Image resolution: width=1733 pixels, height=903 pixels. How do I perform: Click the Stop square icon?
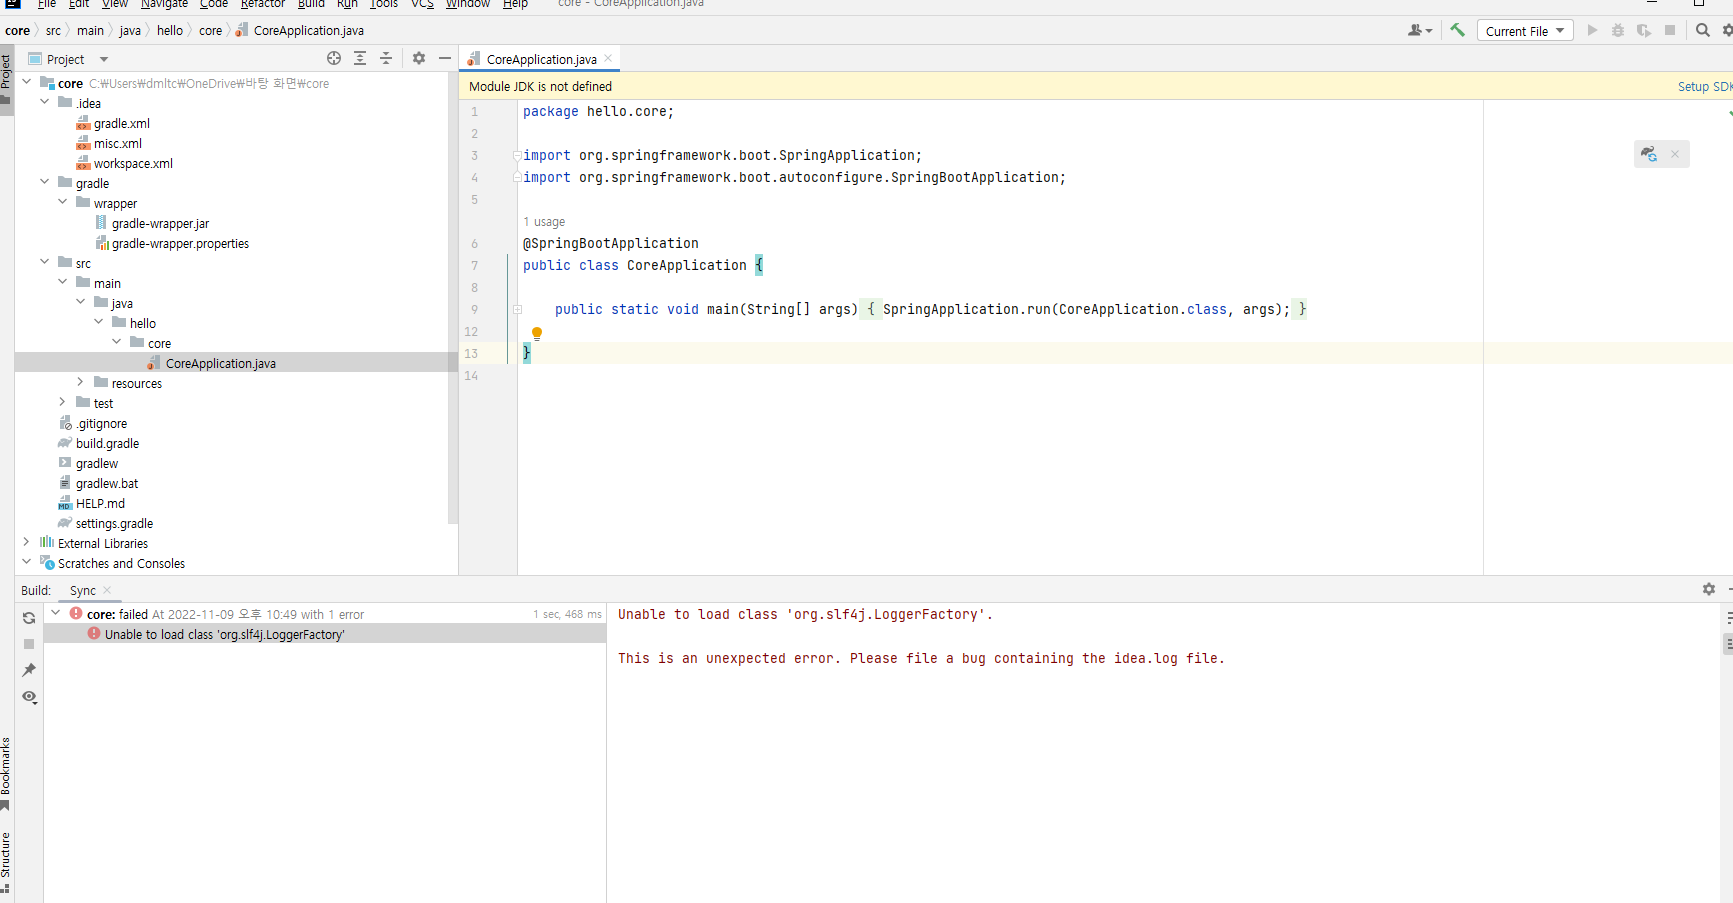click(x=1670, y=31)
